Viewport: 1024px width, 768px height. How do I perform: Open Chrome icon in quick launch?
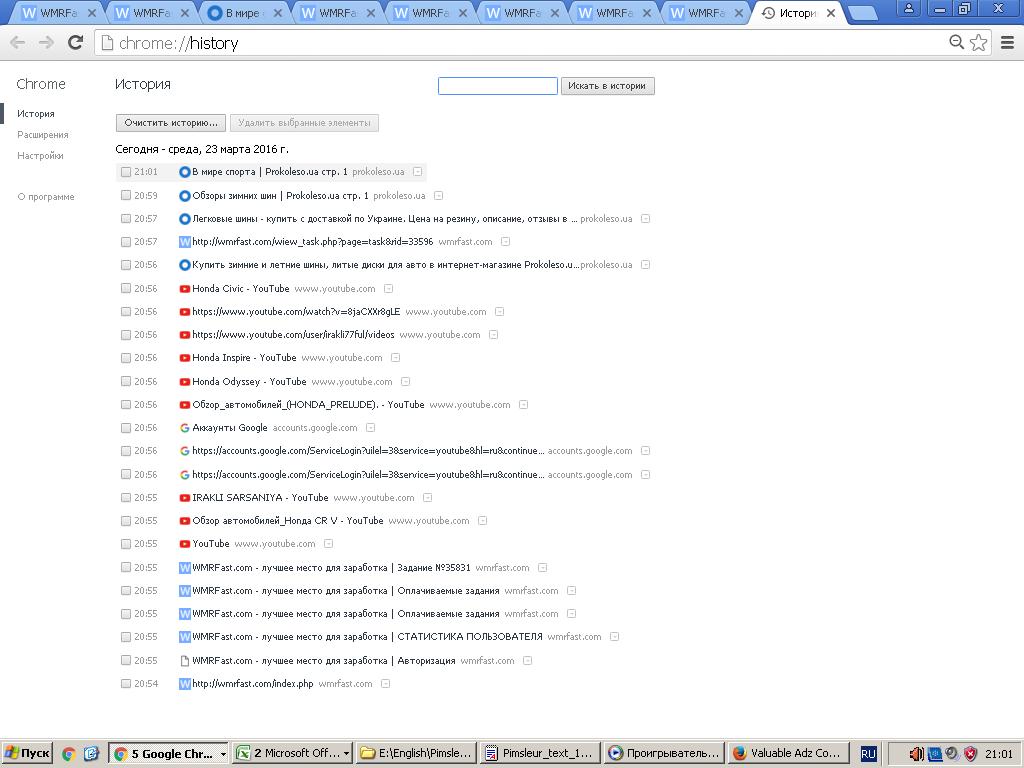(69, 754)
